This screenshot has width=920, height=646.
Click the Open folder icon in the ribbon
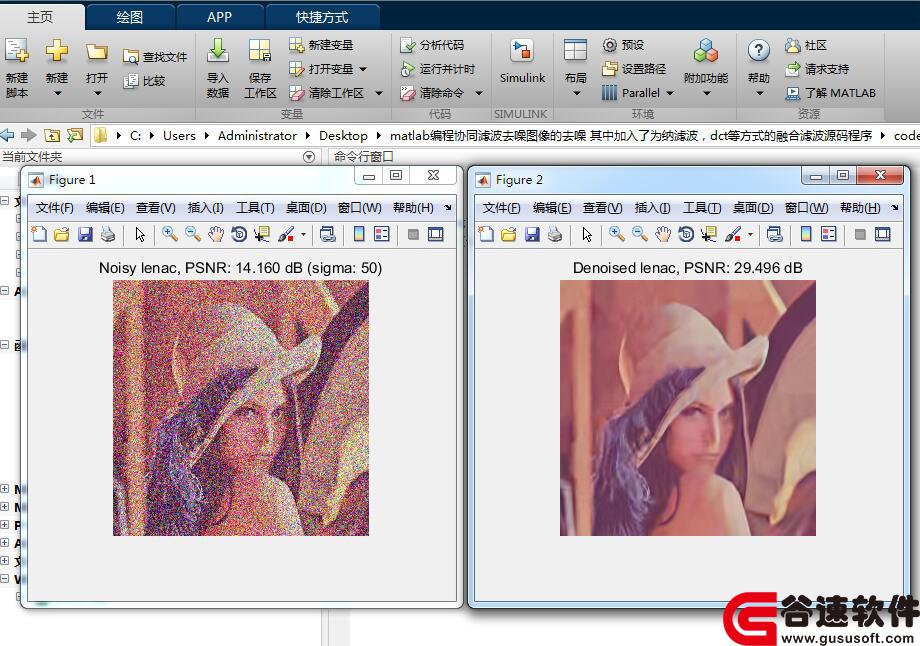[97, 52]
